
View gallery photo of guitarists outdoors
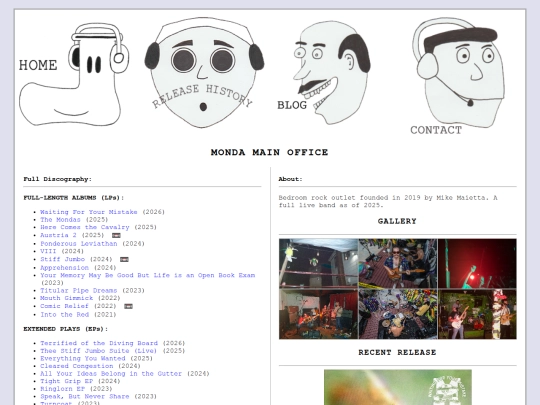477,314
